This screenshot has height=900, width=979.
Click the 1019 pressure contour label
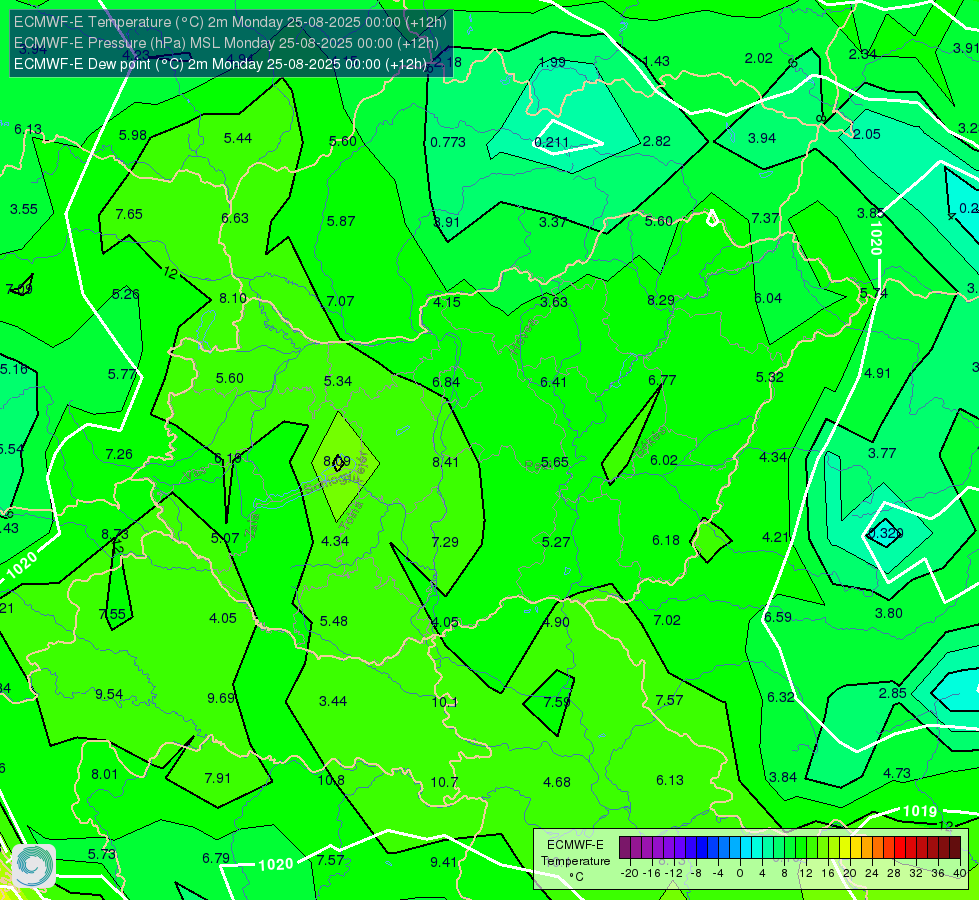[x=920, y=811]
